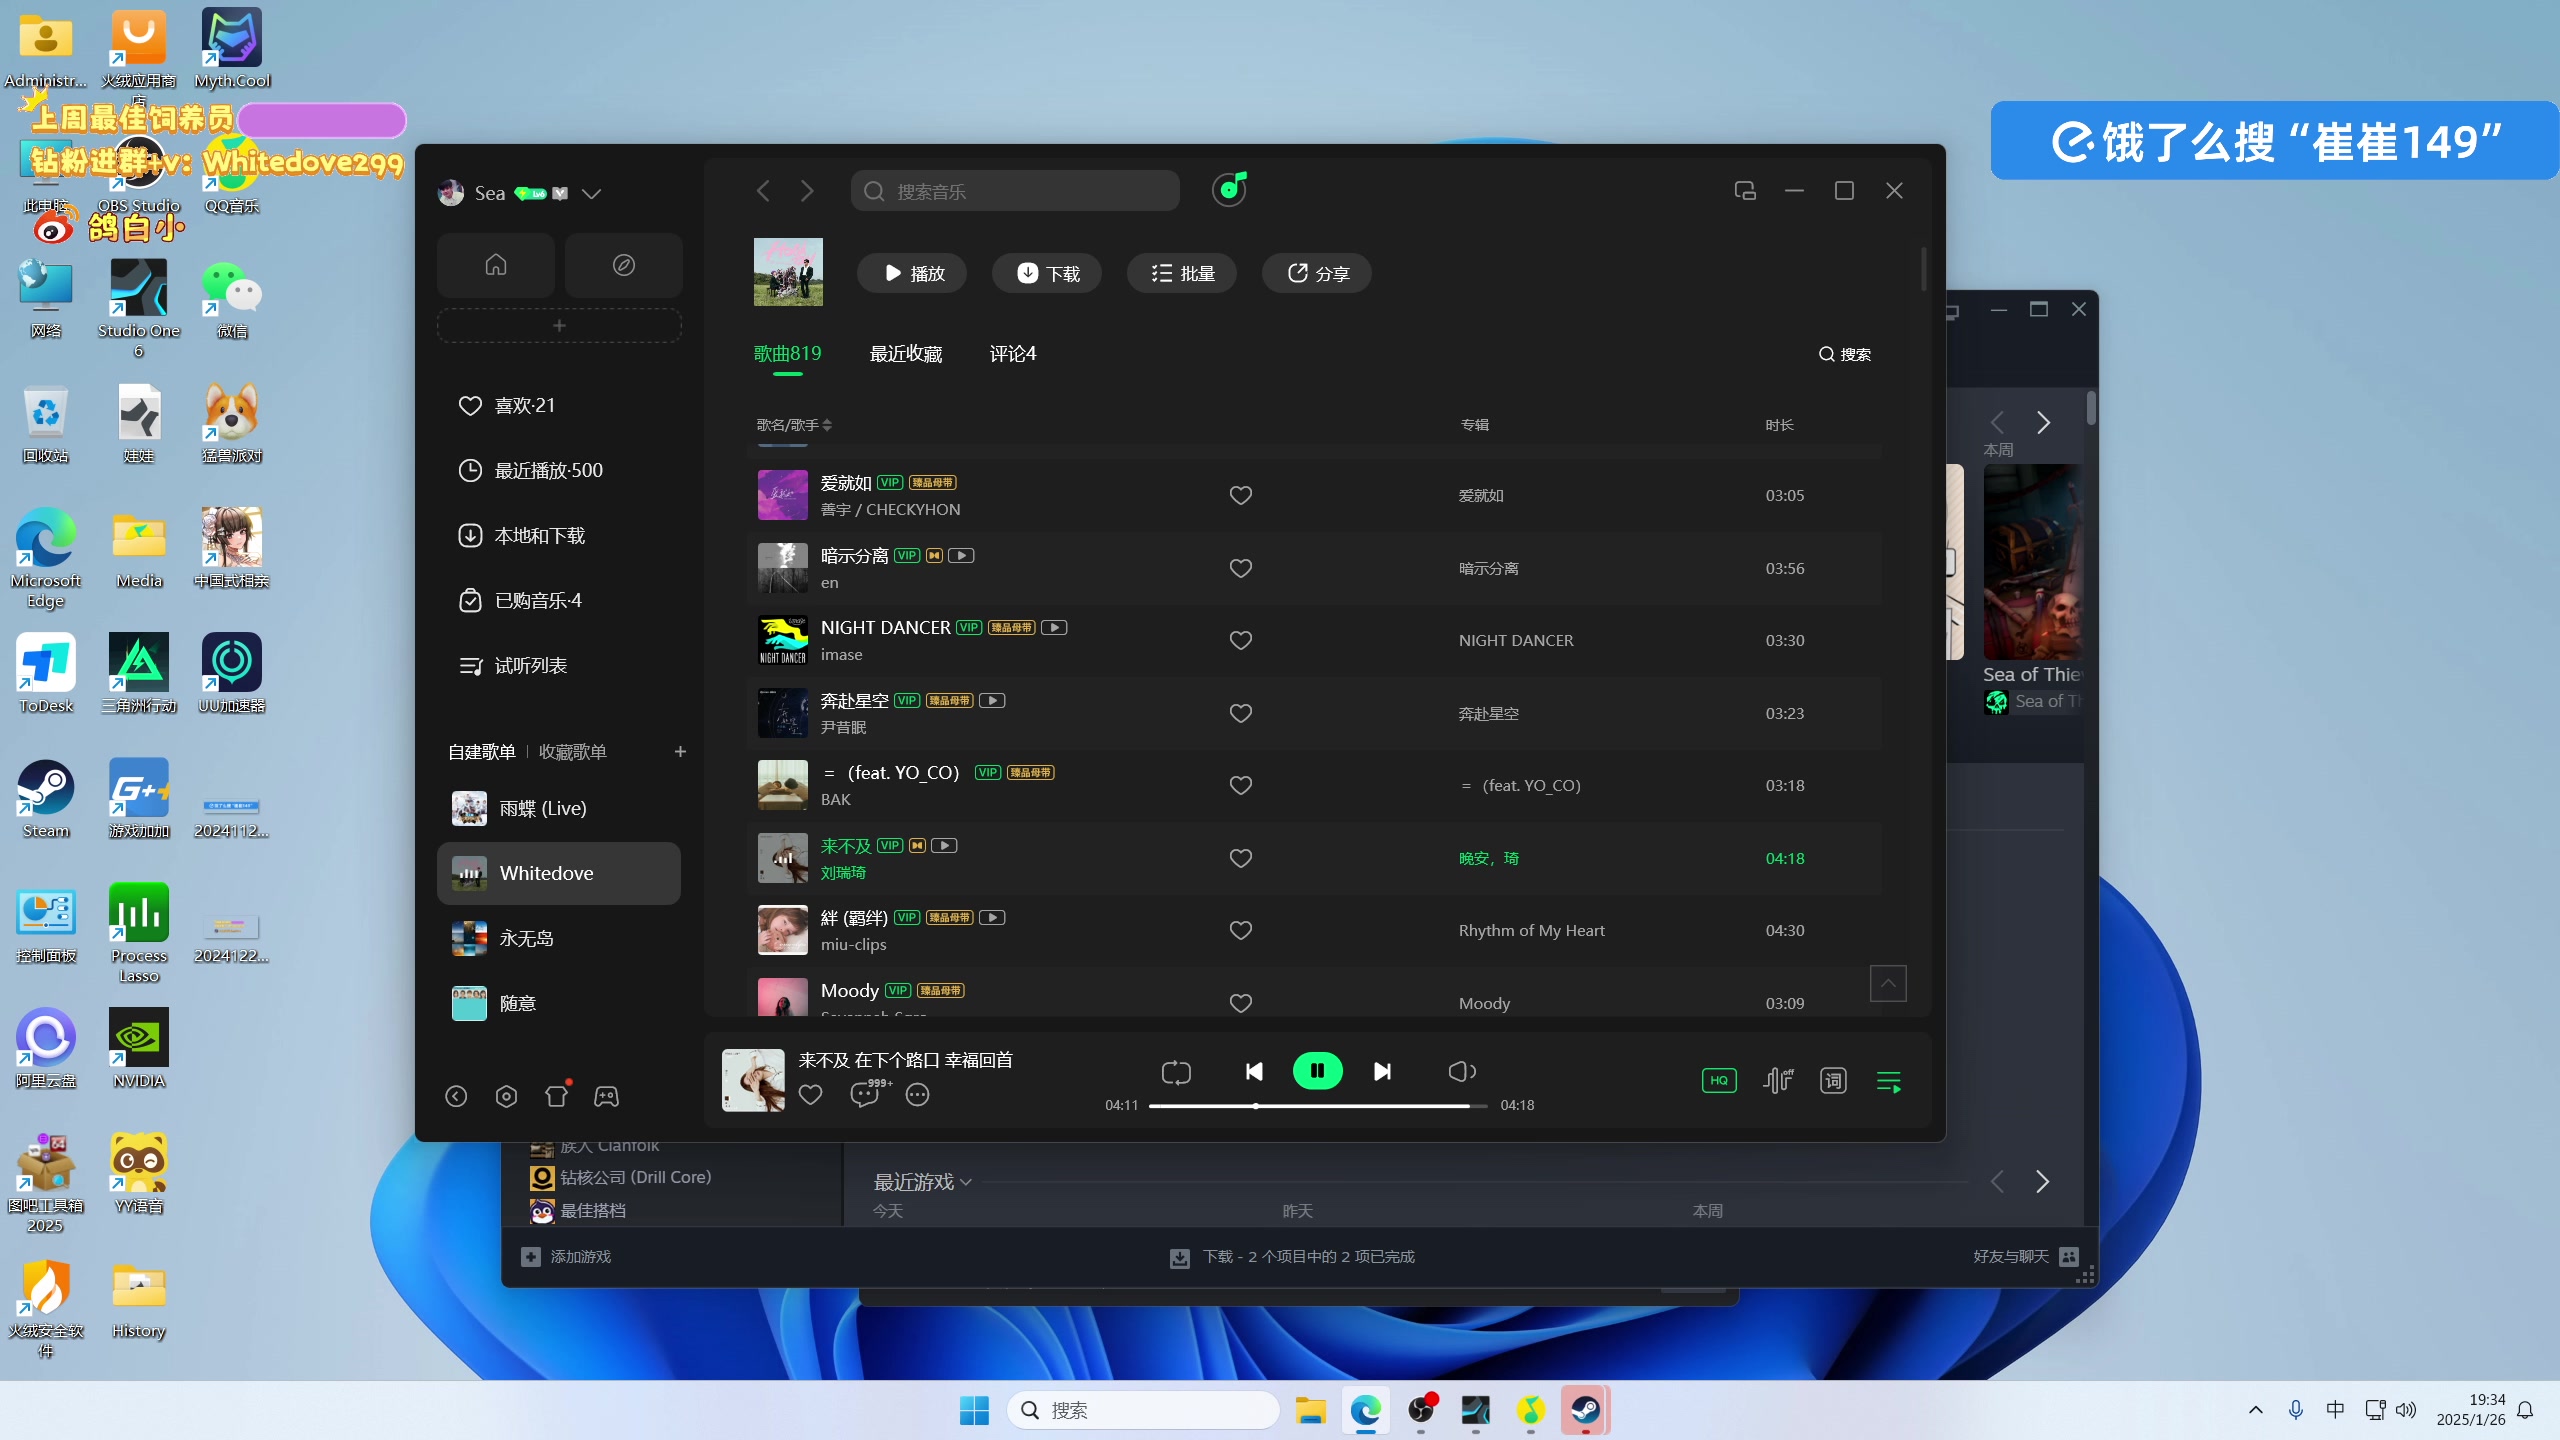Skip to the next track
Image resolution: width=2560 pixels, height=1440 pixels.
pyautogui.click(x=1382, y=1072)
